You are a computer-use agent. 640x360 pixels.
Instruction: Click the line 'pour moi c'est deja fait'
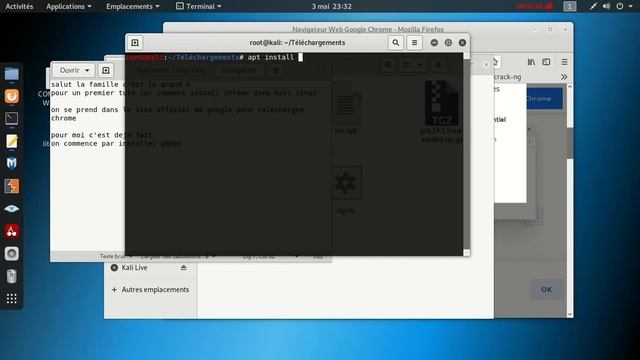tap(102, 135)
